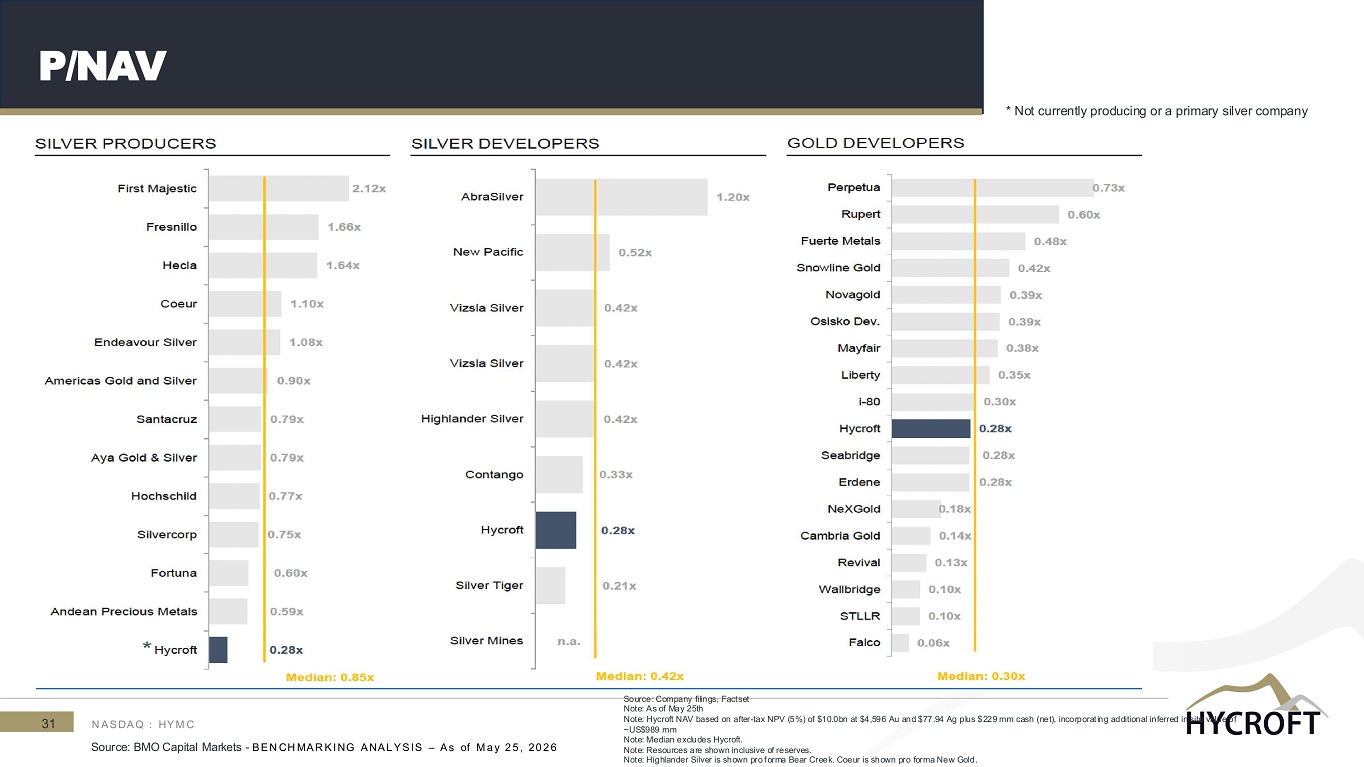Click the 1.66x value
Screen dimensions: 1364x767
tap(345, 227)
